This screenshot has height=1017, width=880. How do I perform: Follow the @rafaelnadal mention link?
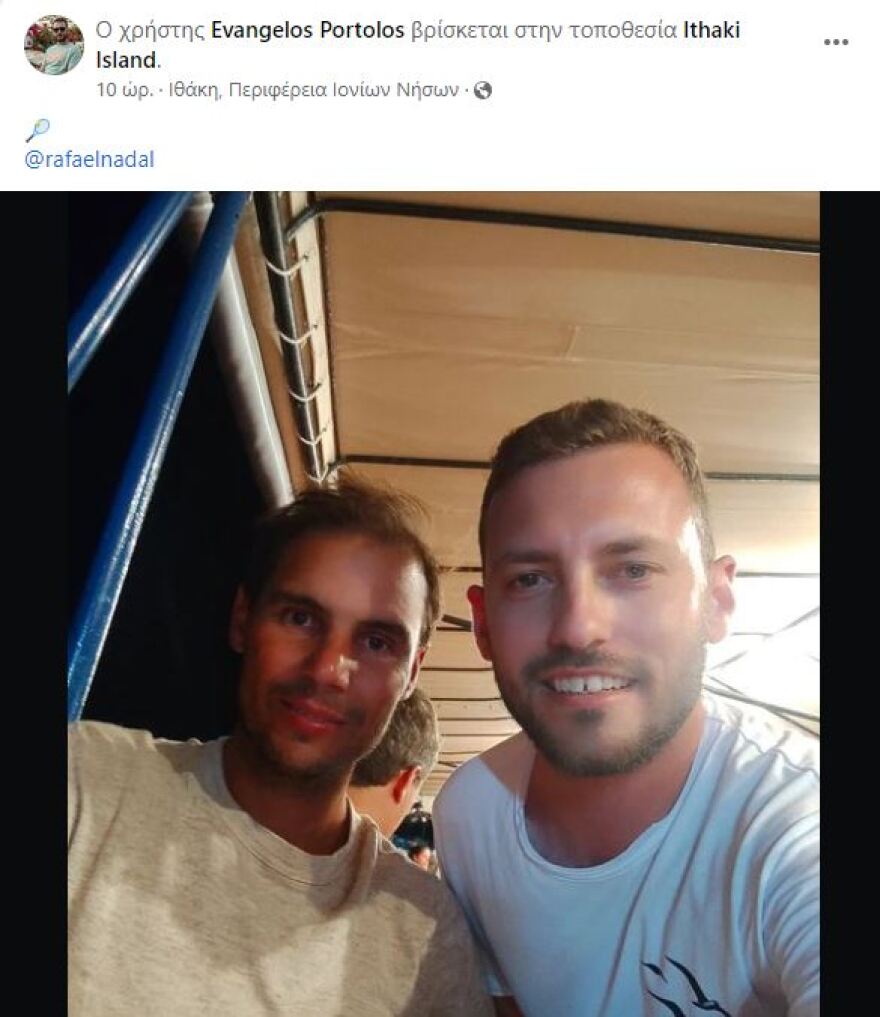click(89, 160)
